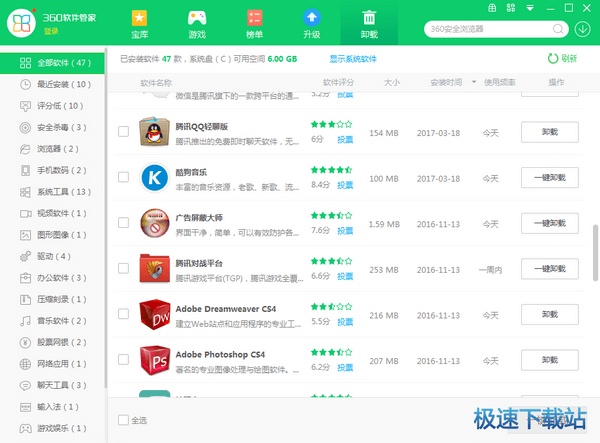
Task: Toggle the 全选 select-all checkbox
Action: (x=123, y=420)
